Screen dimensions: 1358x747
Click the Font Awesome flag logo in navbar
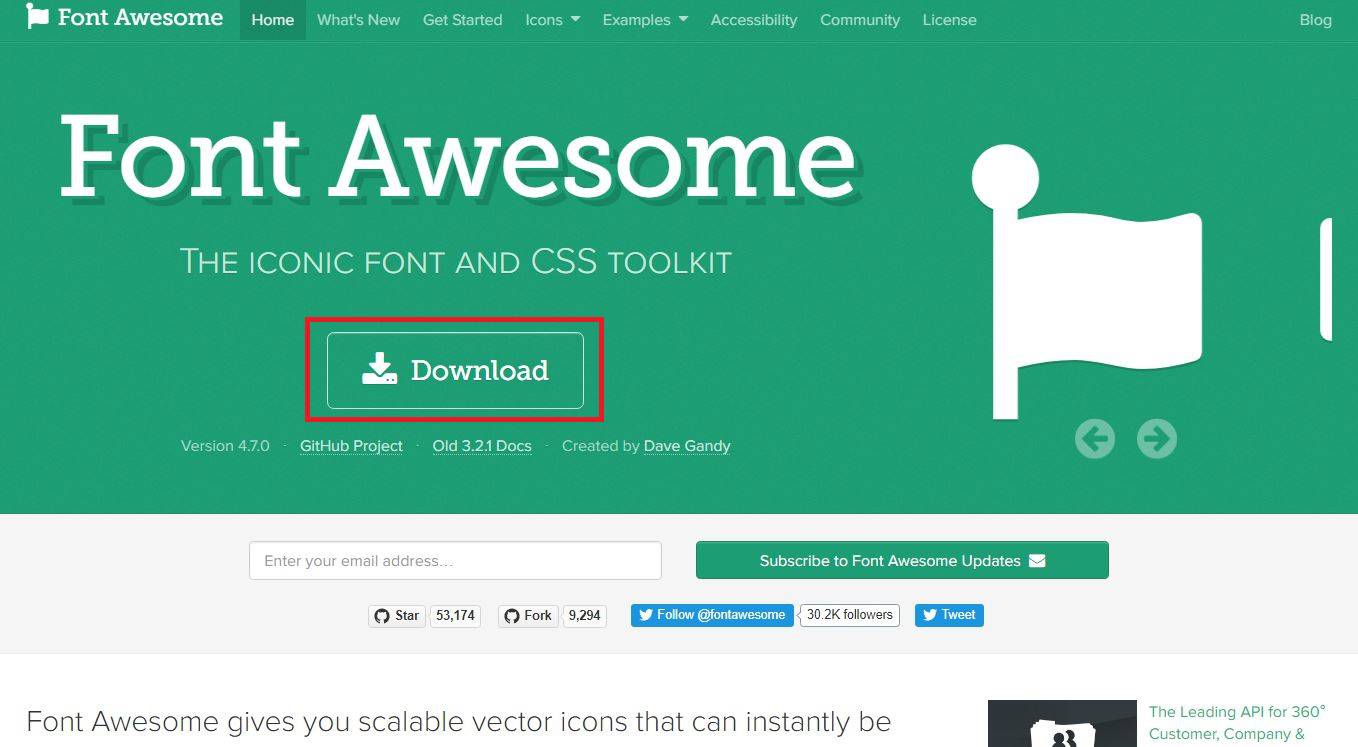[37, 17]
